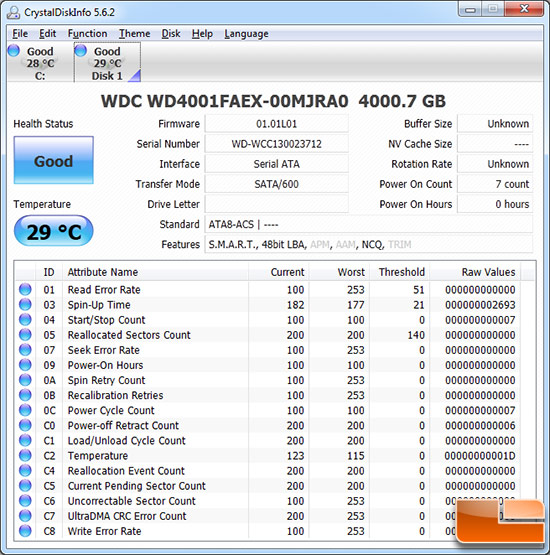Click blue status icon for Spin Retry Count
The height and width of the screenshot is (555, 550).
pos(25,380)
